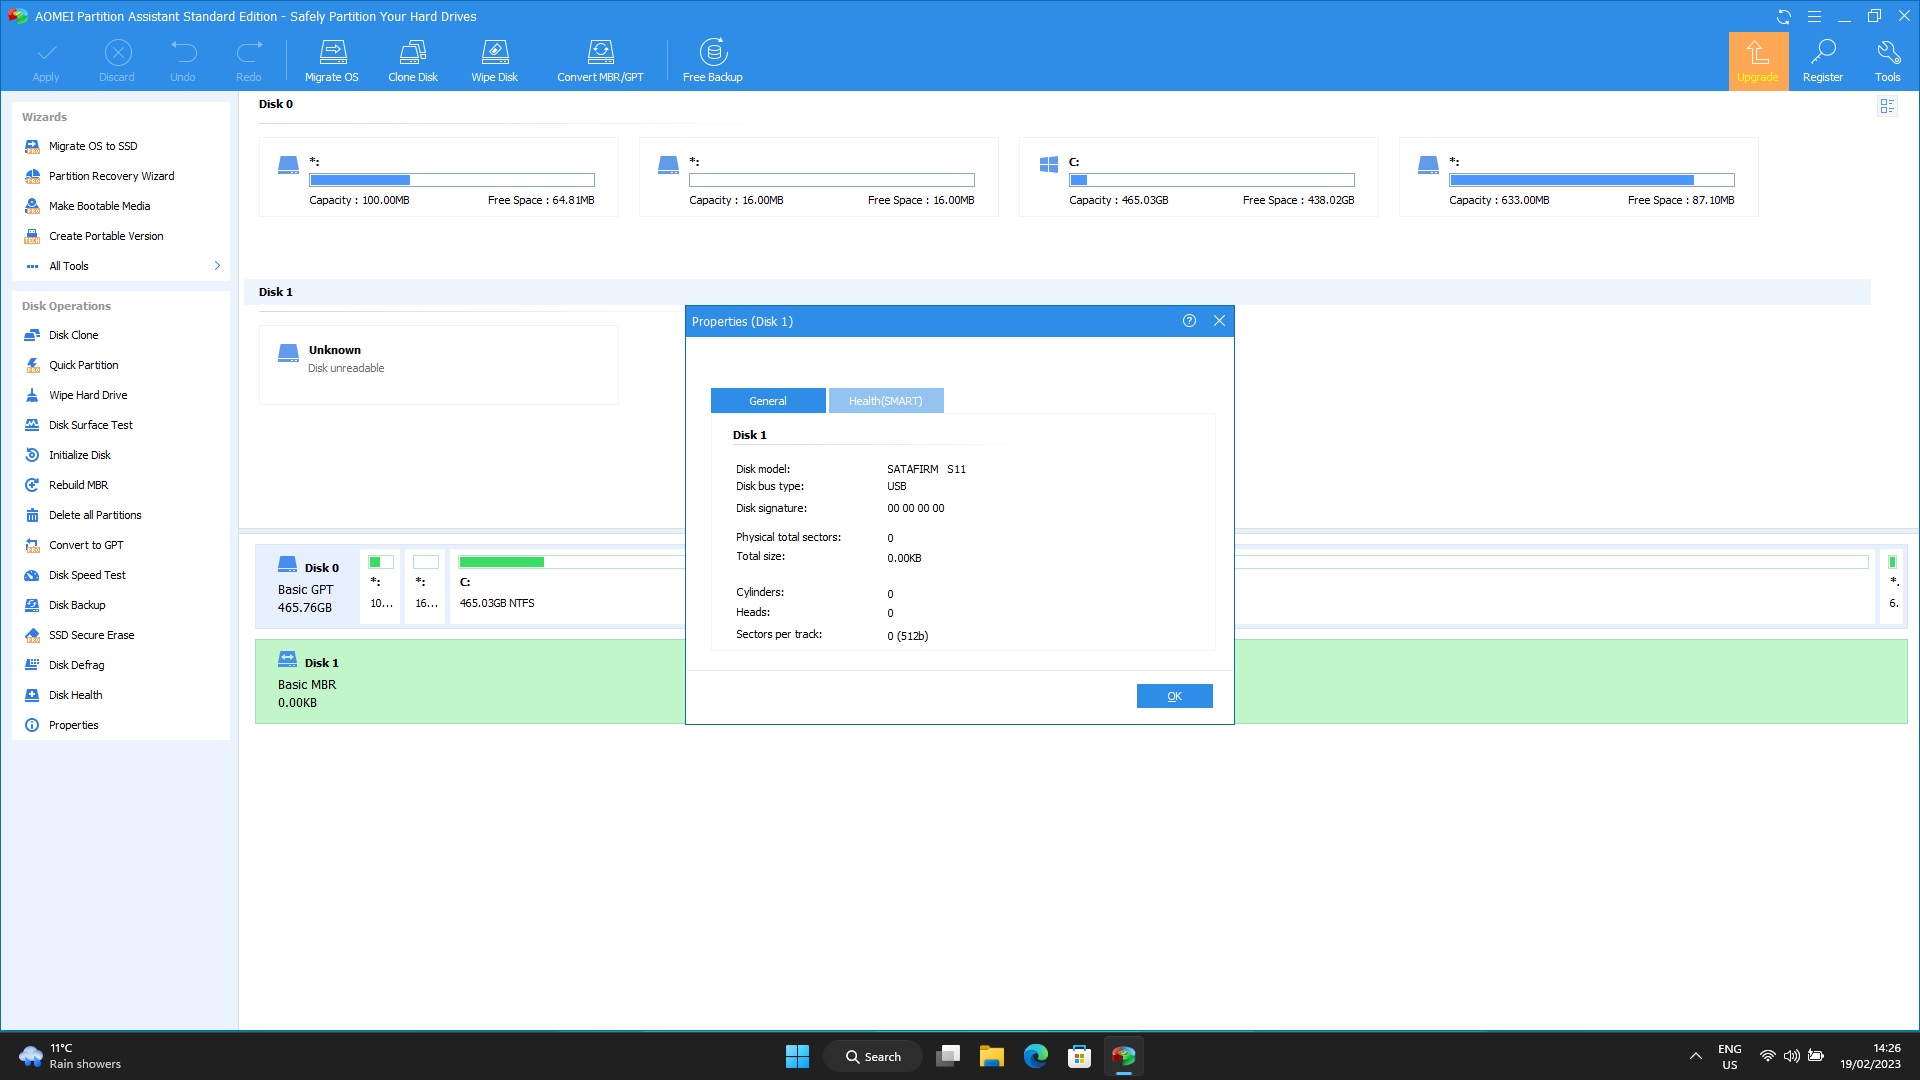Show hidden system tray icons
Image resolution: width=1920 pixels, height=1080 pixels.
(x=1696, y=1056)
